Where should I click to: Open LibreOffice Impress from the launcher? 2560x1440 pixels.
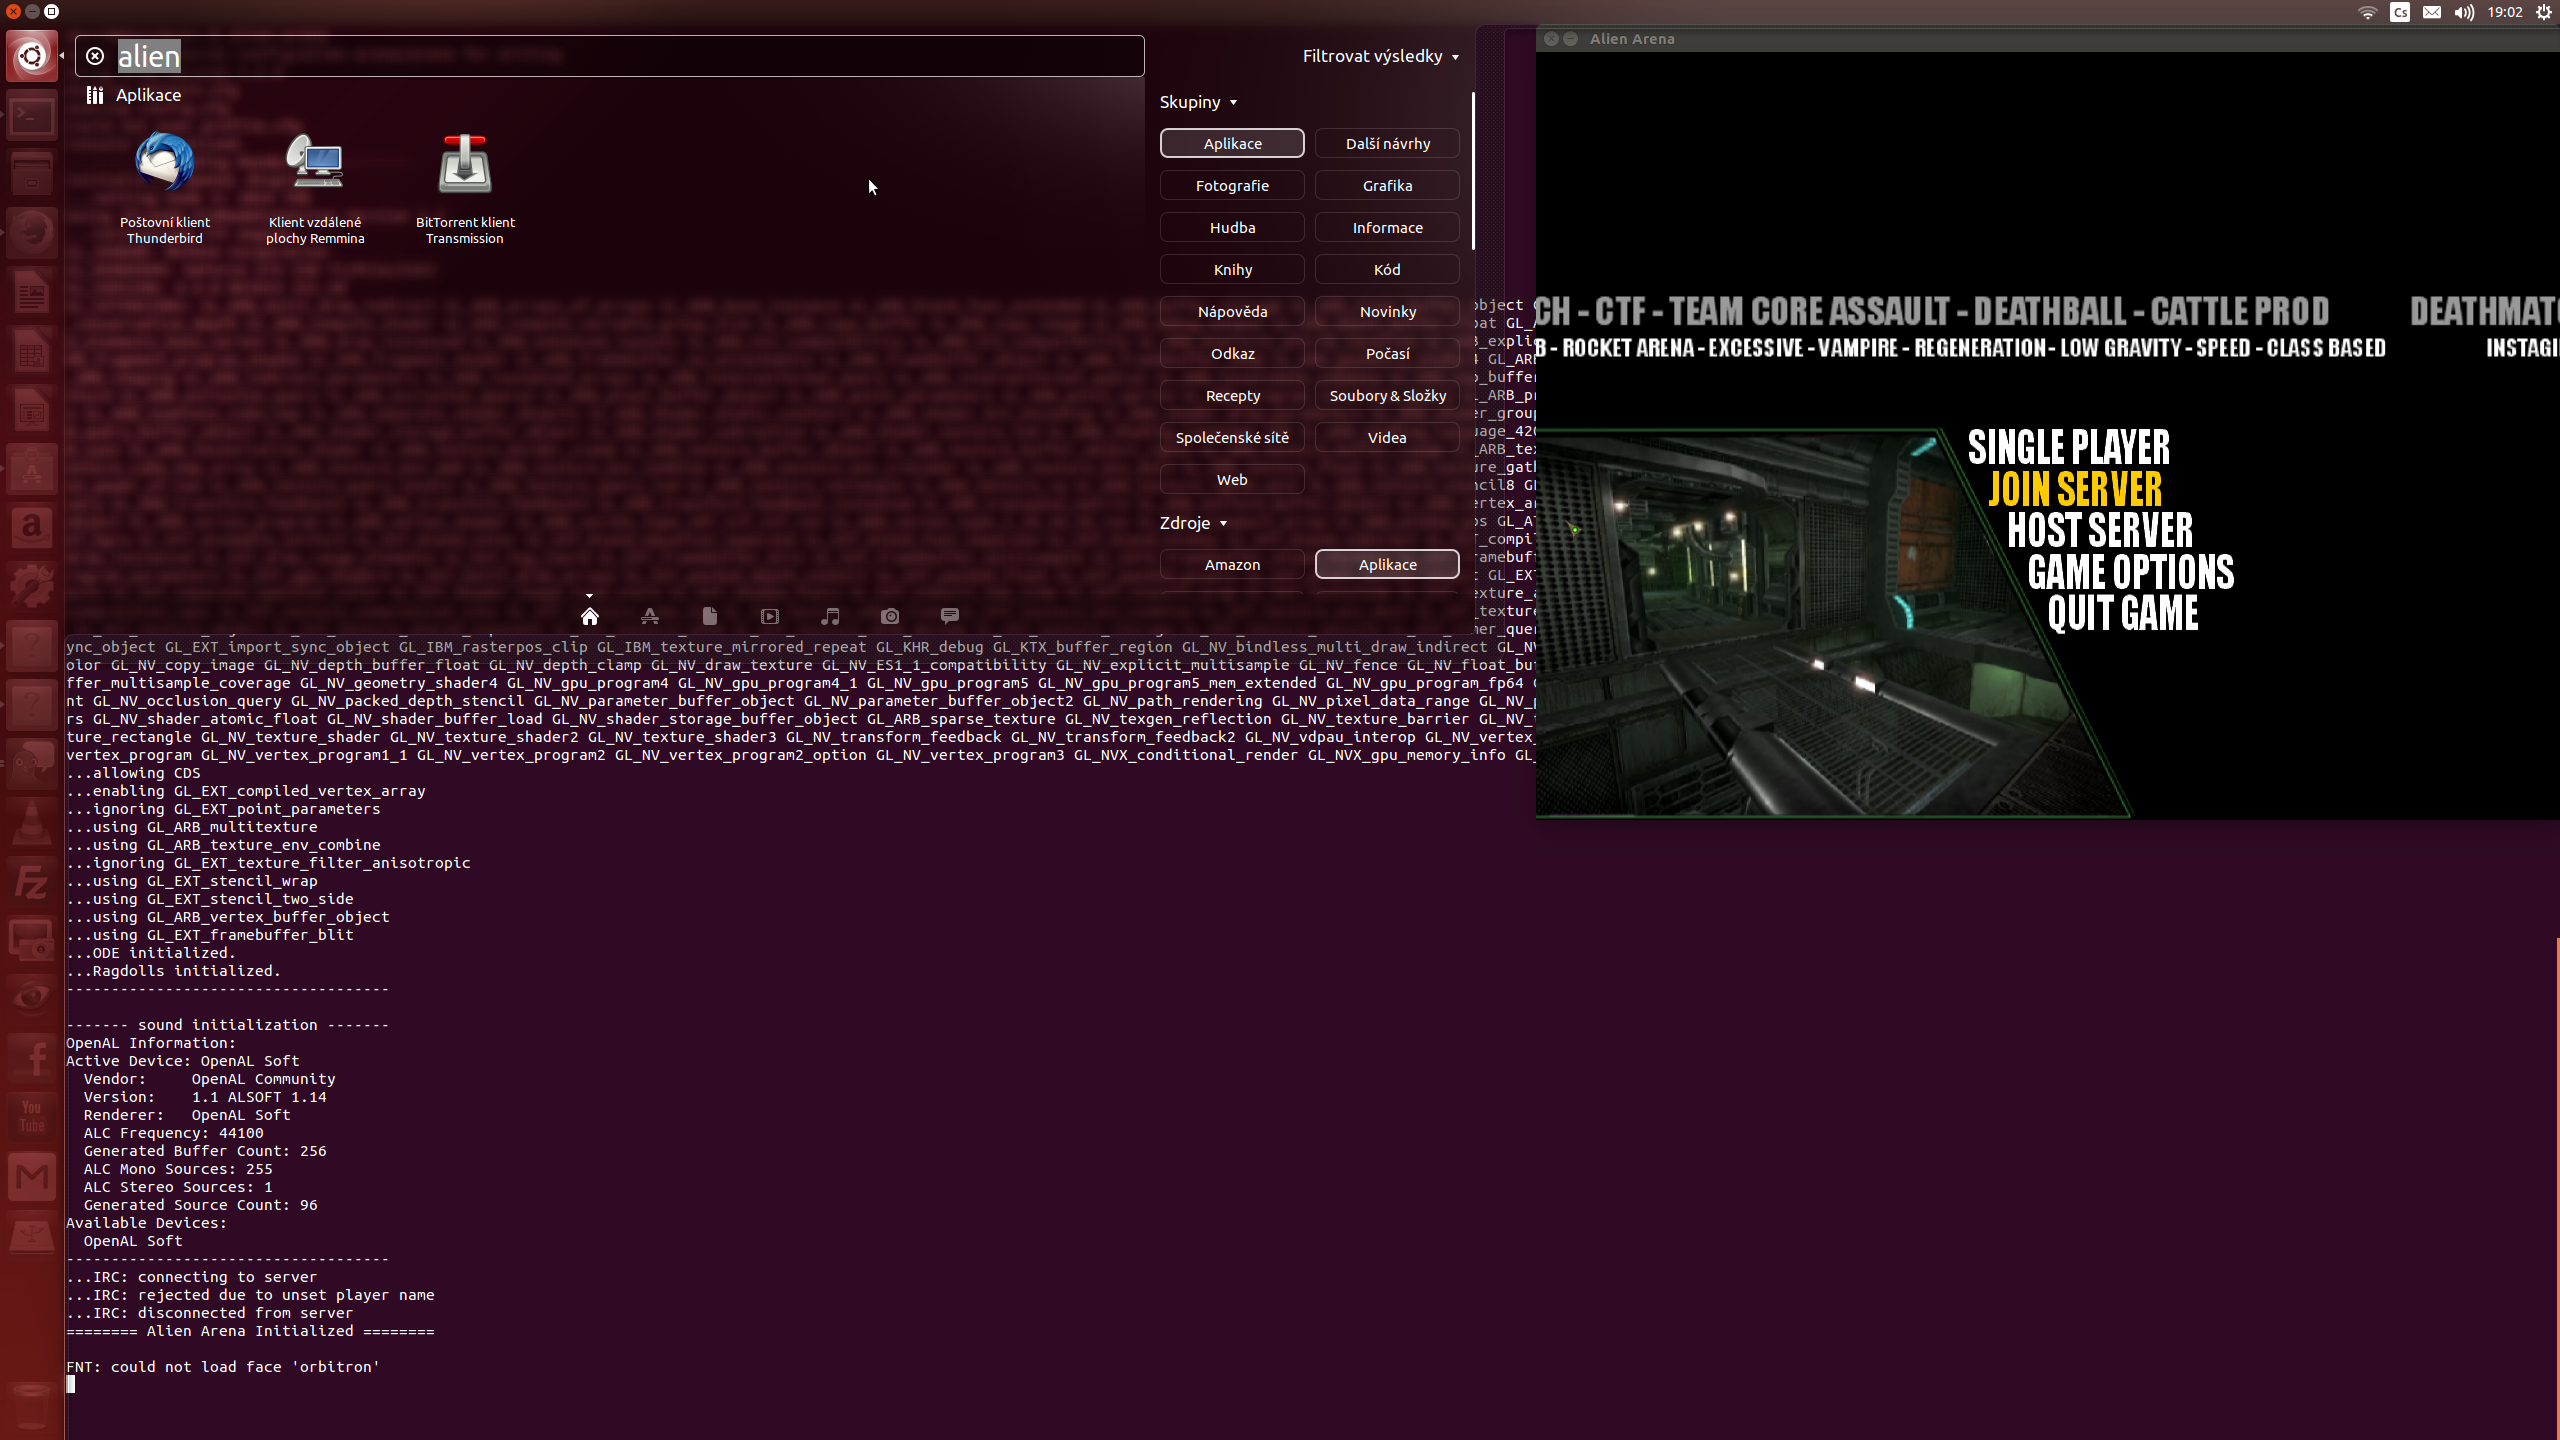coord(32,409)
